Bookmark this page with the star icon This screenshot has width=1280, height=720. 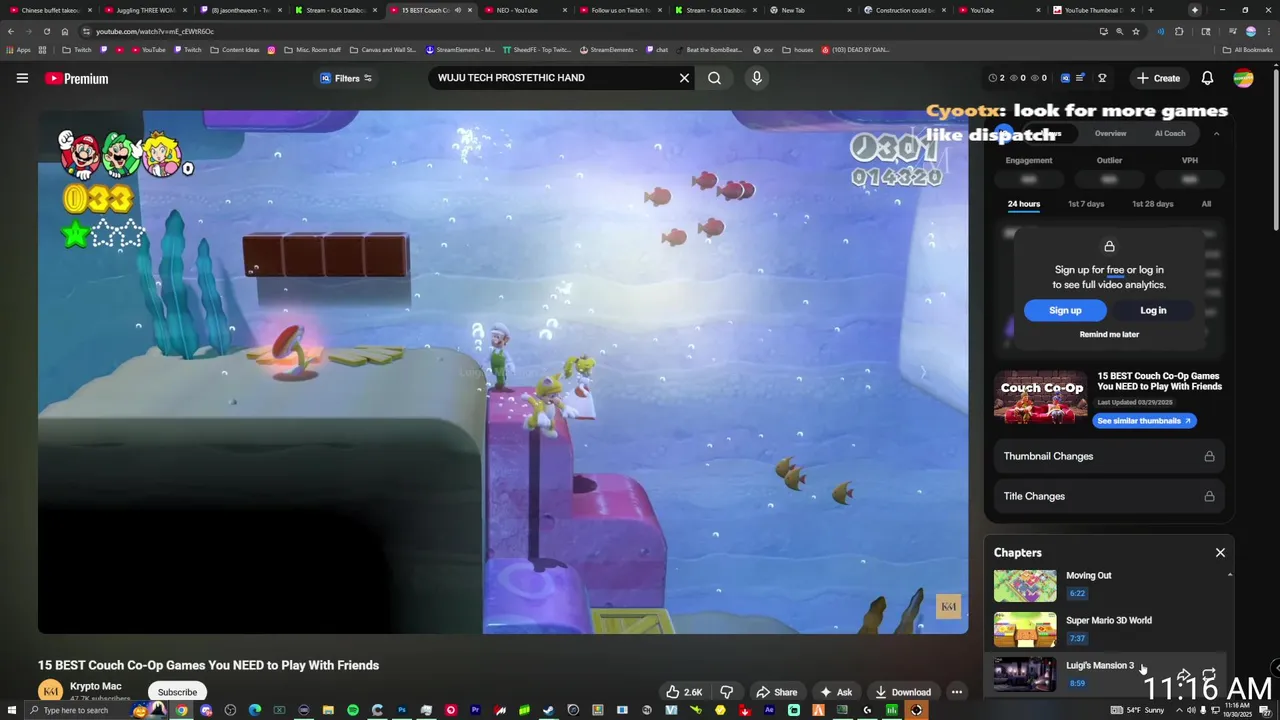(x=1136, y=31)
